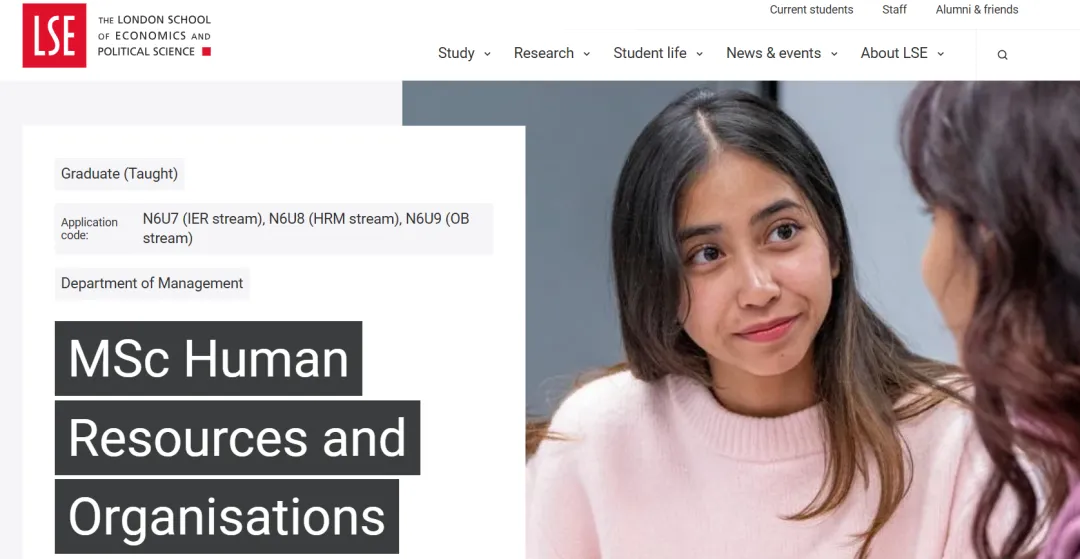Expand the Study menu chevron
The height and width of the screenshot is (559, 1080).
(487, 54)
